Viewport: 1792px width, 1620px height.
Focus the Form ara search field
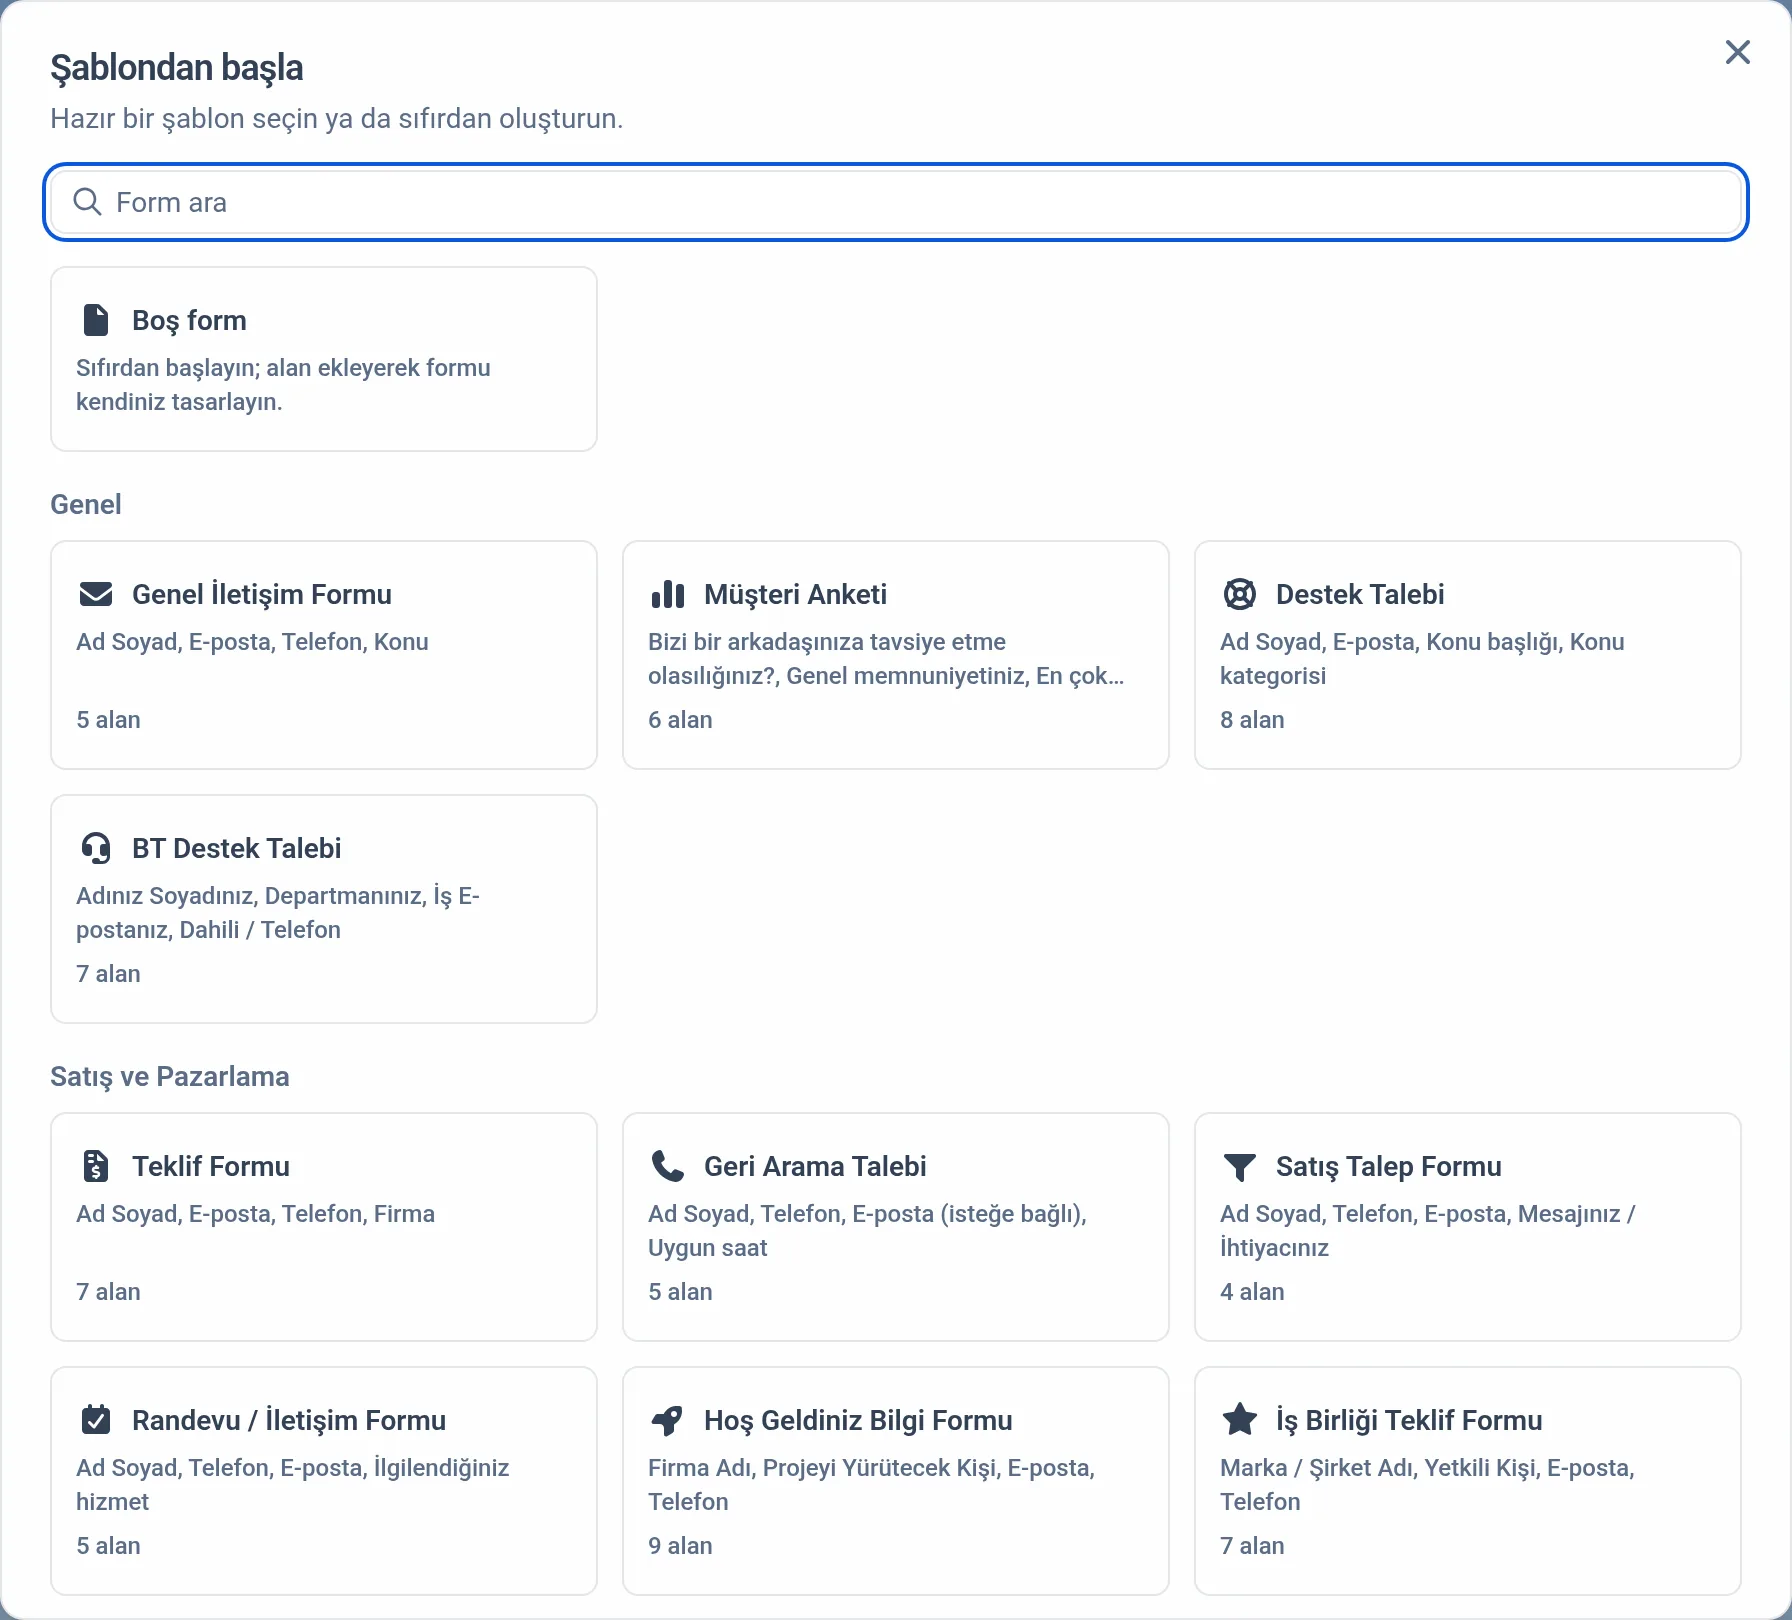(896, 202)
